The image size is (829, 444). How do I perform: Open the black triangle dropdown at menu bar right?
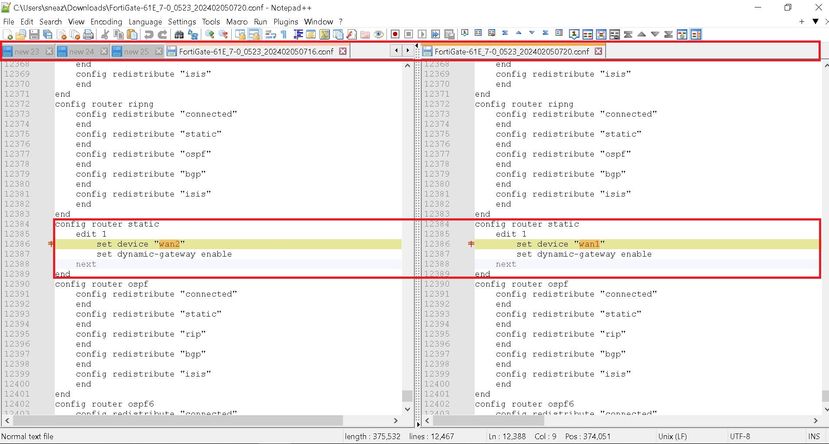[815, 22]
